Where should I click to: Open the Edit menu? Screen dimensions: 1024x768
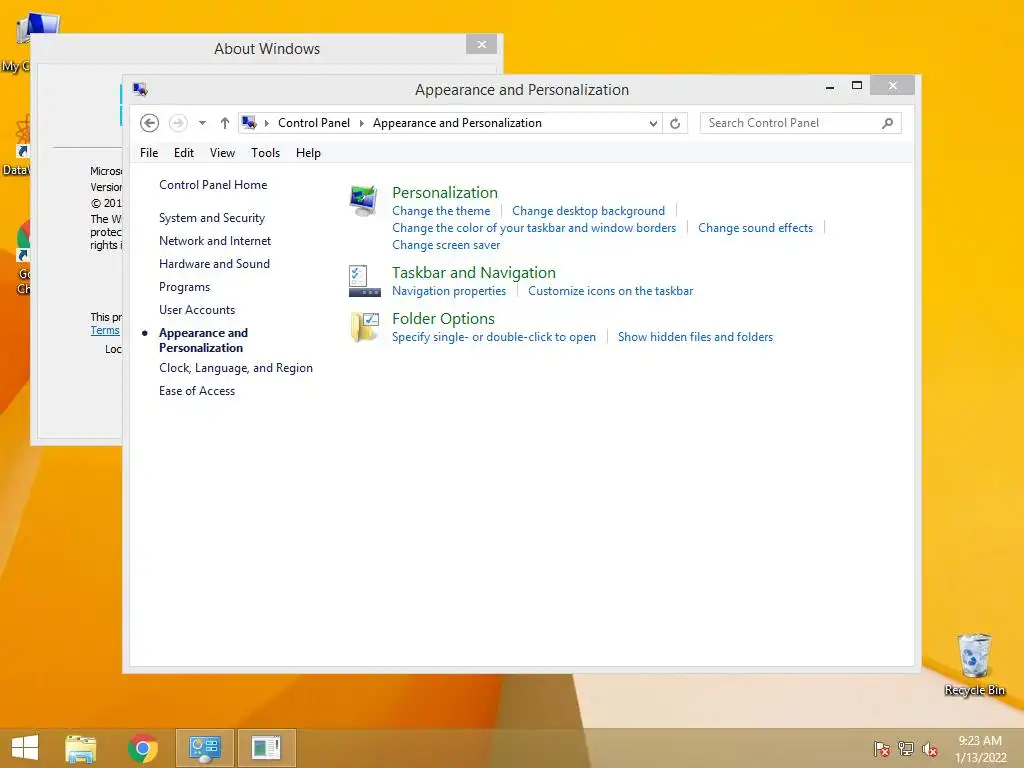point(184,153)
